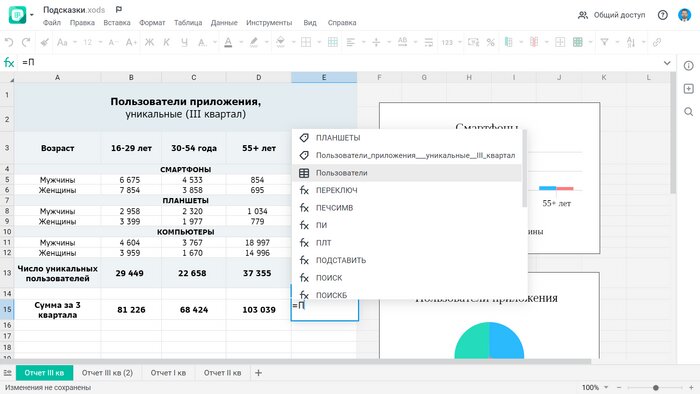
Task: Click the horizontal alignment icon
Action: 351,42
